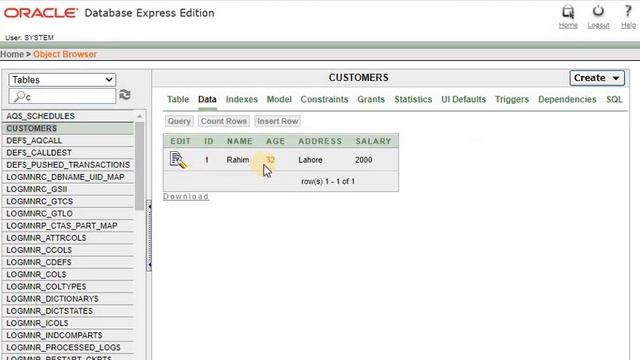This screenshot has width=640, height=360.
Task: Click the Insert Row button
Action: [278, 121]
